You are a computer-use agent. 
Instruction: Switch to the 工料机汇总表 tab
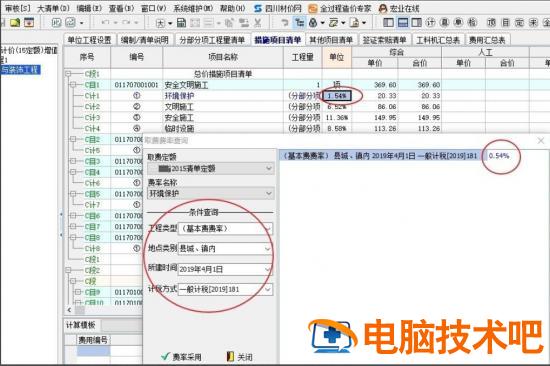[438, 40]
